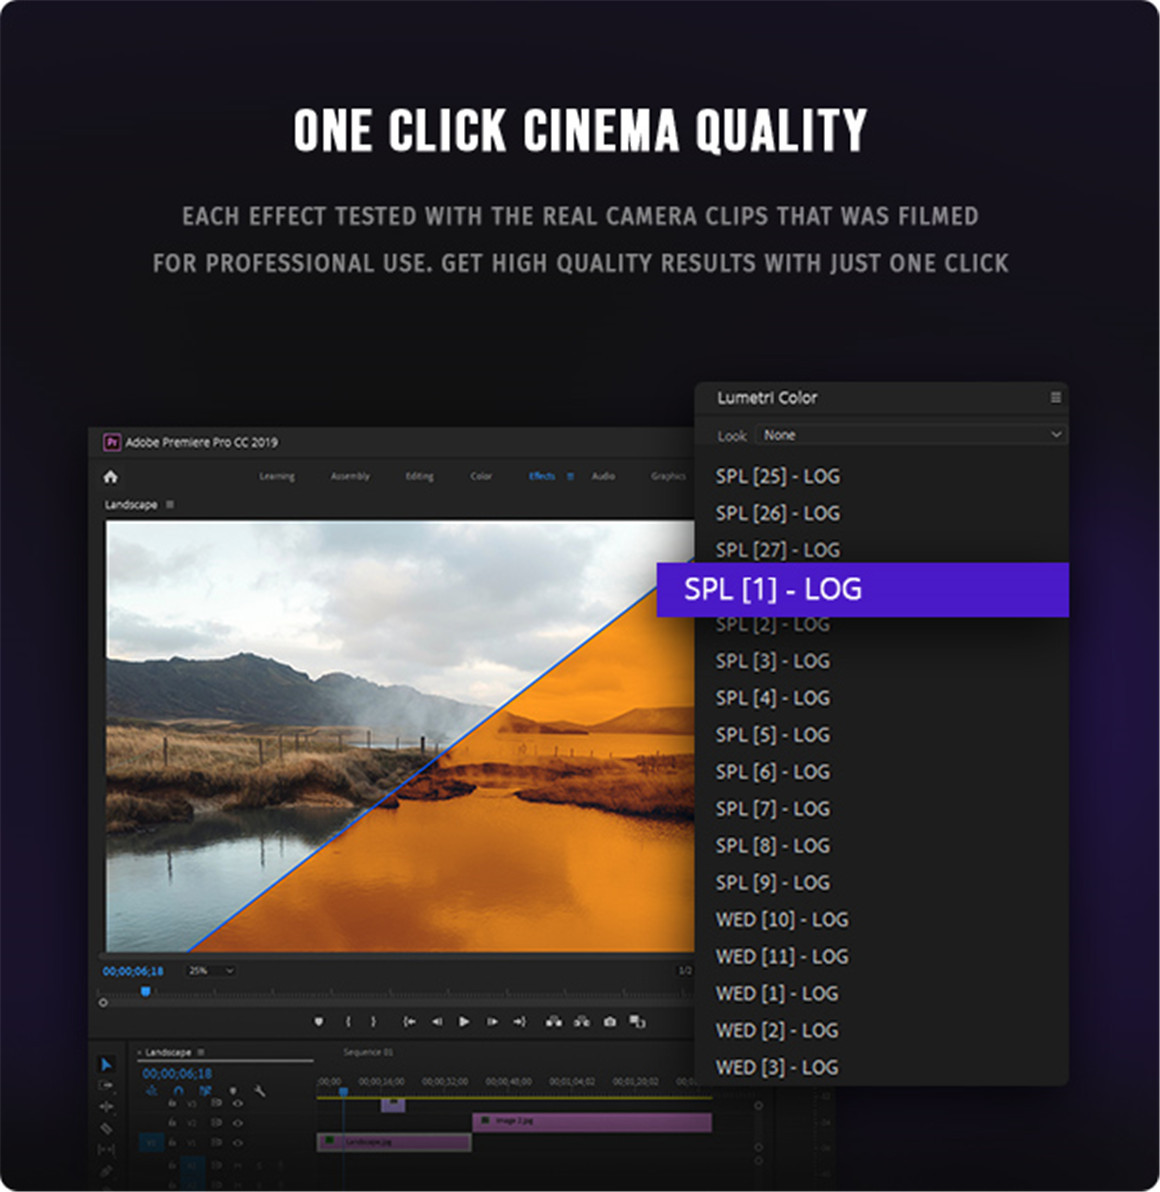Switch to the Color workspace tab
The image size is (1160, 1192).
tap(481, 477)
